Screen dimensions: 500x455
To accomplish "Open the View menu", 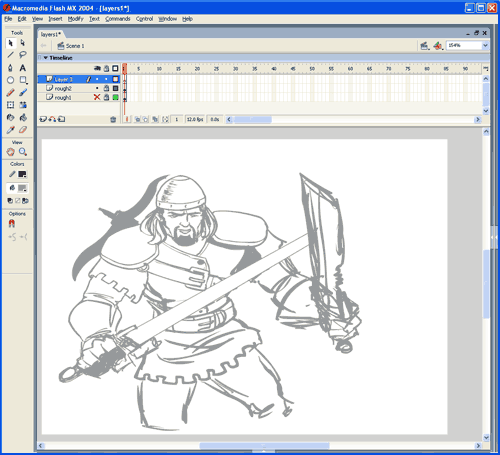I will tap(37, 19).
